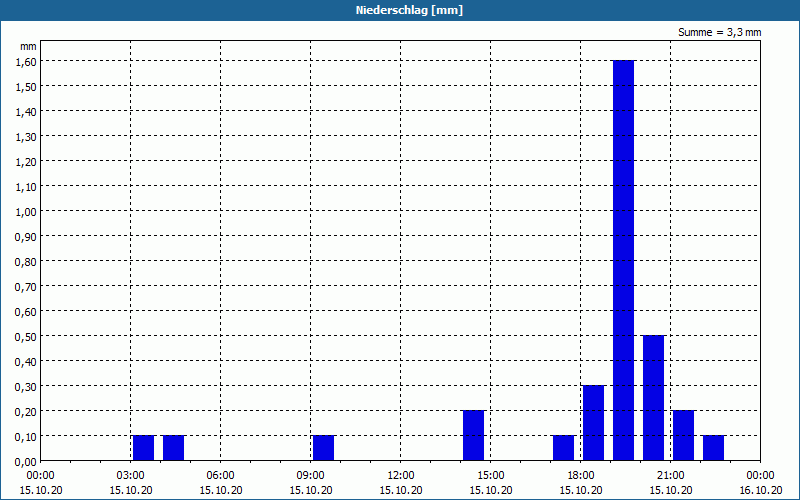Click the "Niederschlag [mm]" chart title
Image resolution: width=800 pixels, height=500 pixels.
tap(409, 10)
